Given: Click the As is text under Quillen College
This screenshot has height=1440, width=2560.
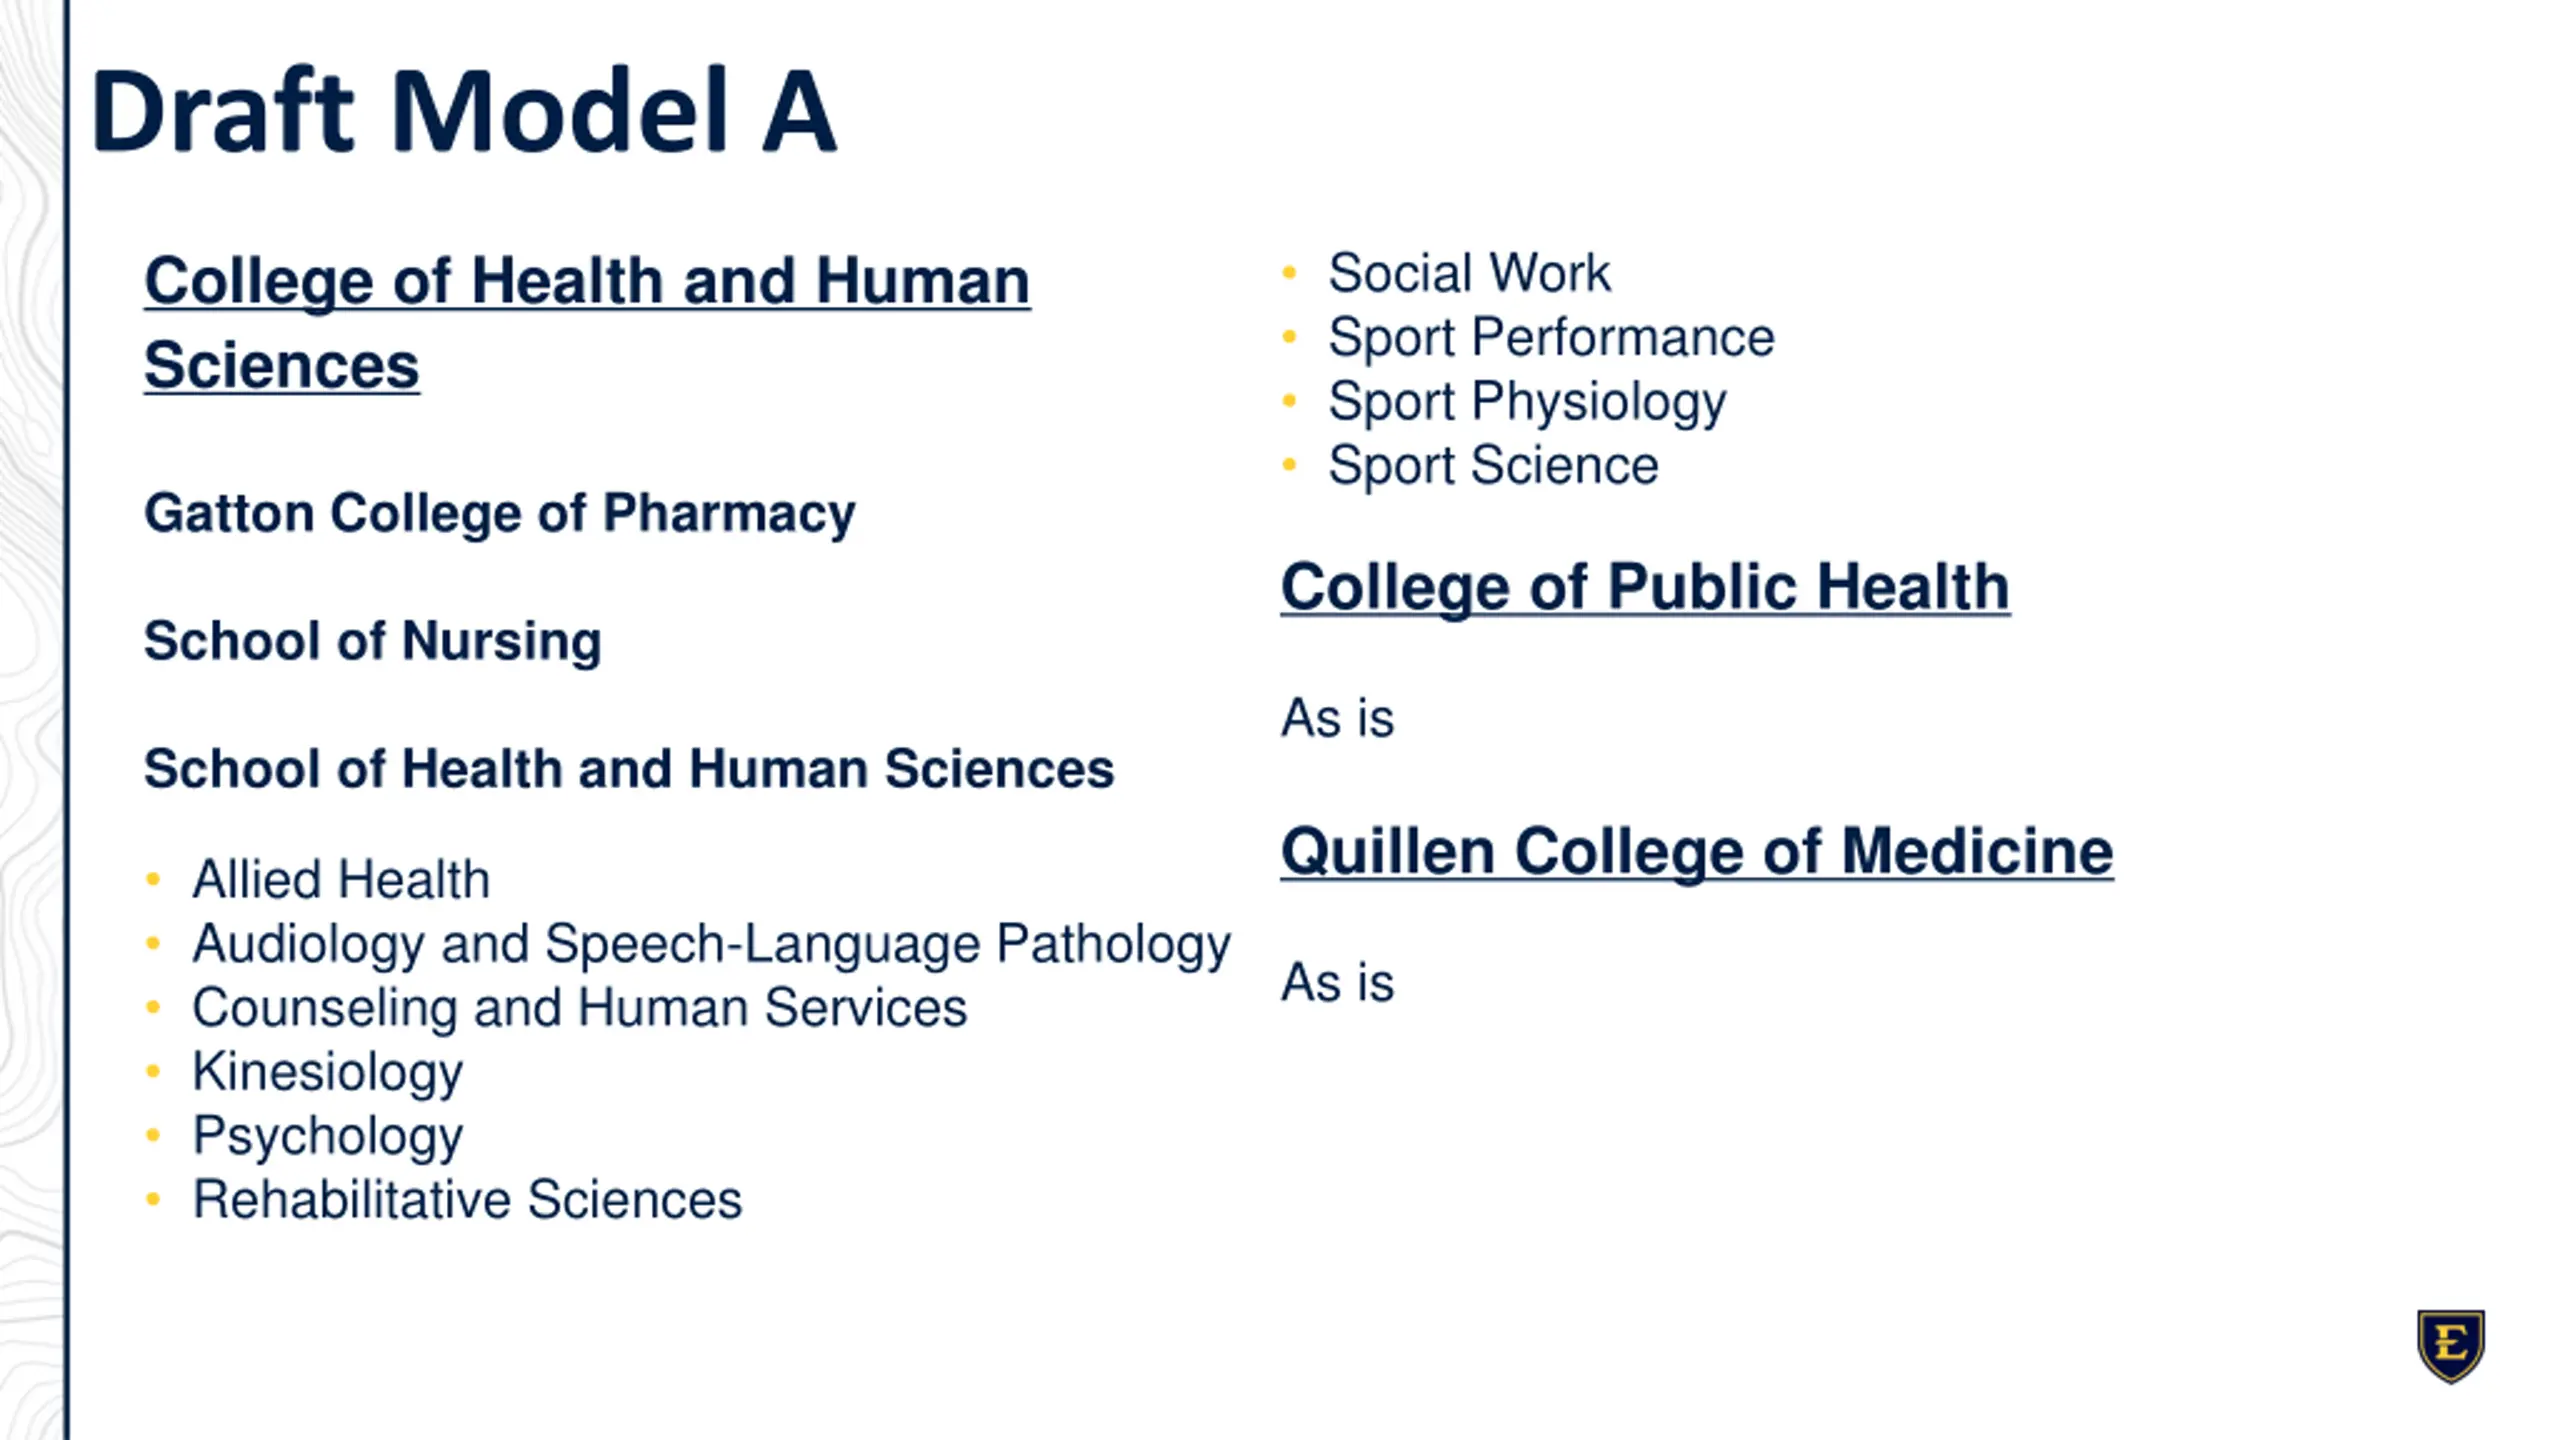Looking at the screenshot, I should 1337,982.
